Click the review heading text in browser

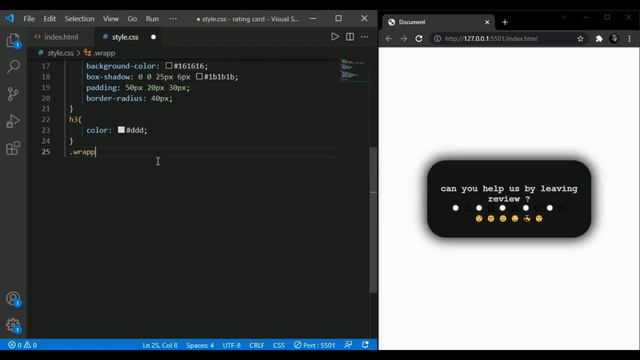coord(509,193)
